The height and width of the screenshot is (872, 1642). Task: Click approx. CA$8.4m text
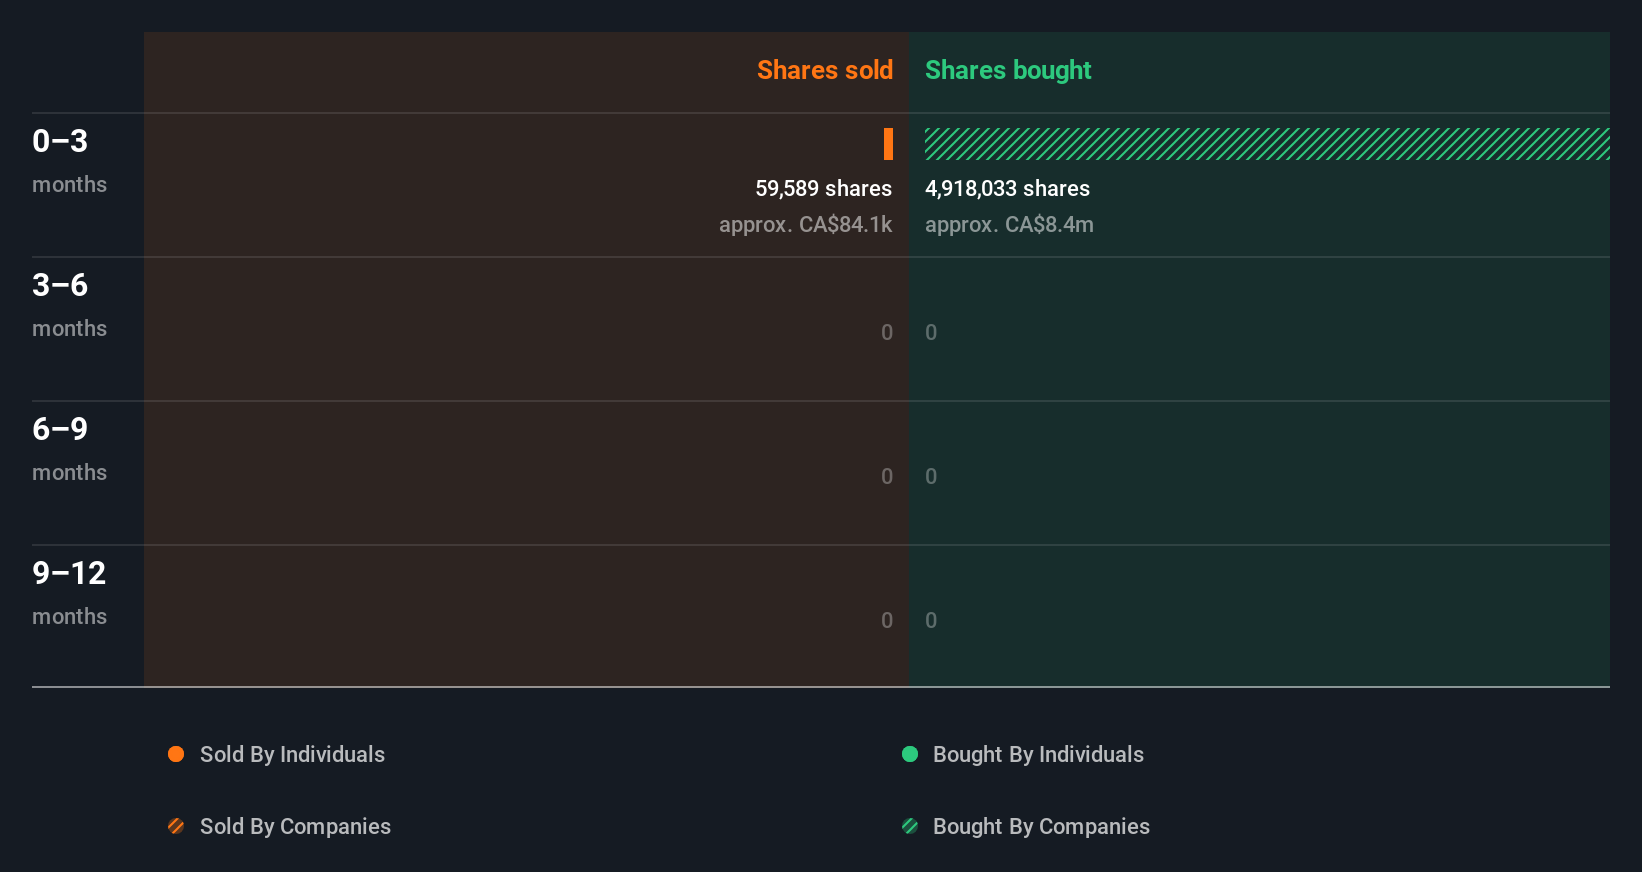[x=1009, y=224]
